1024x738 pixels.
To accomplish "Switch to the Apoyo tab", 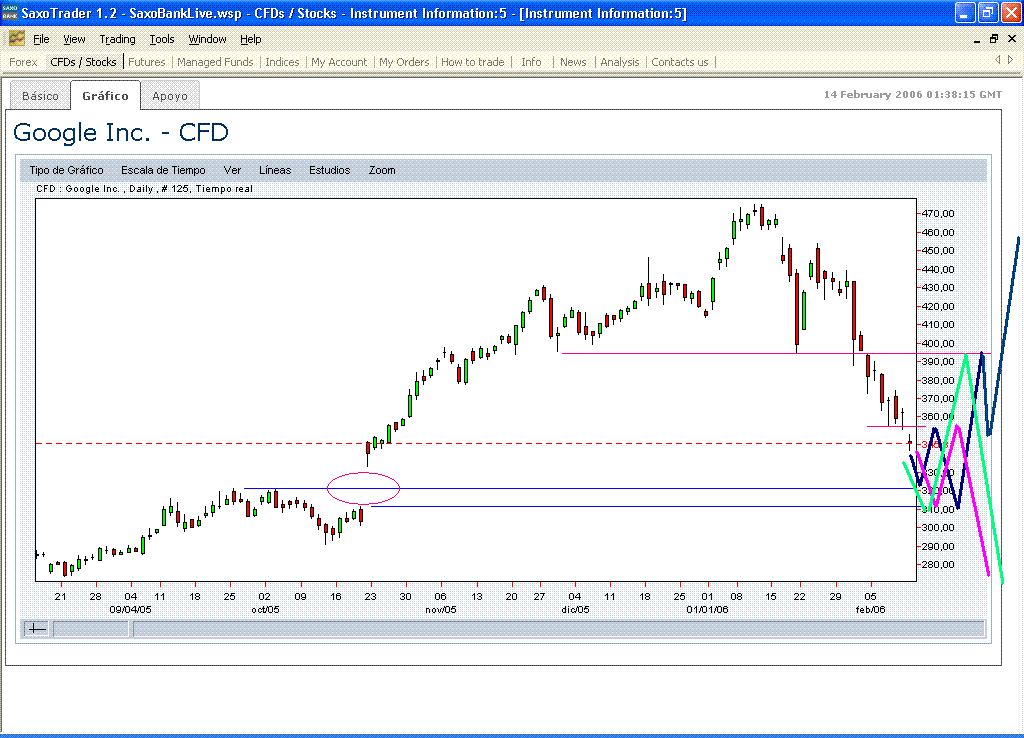I will click(x=170, y=96).
